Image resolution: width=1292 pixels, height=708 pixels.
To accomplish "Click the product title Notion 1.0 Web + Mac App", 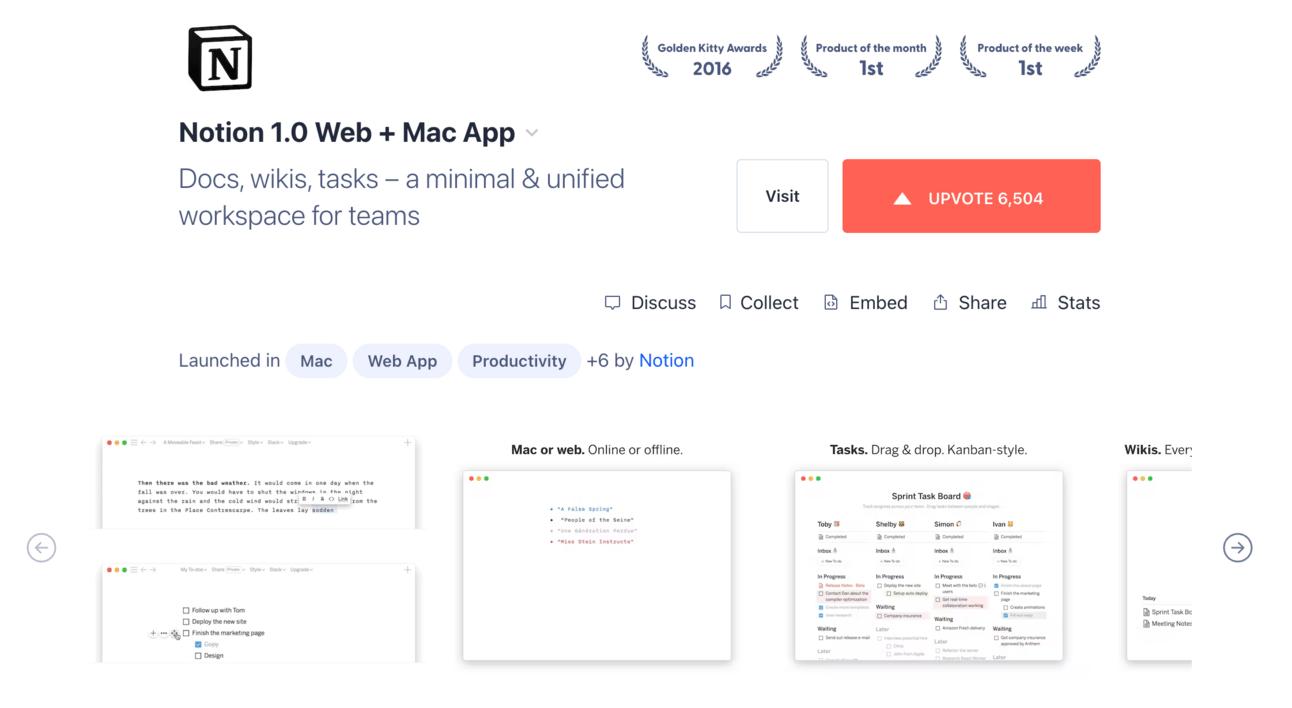I will pos(347,132).
